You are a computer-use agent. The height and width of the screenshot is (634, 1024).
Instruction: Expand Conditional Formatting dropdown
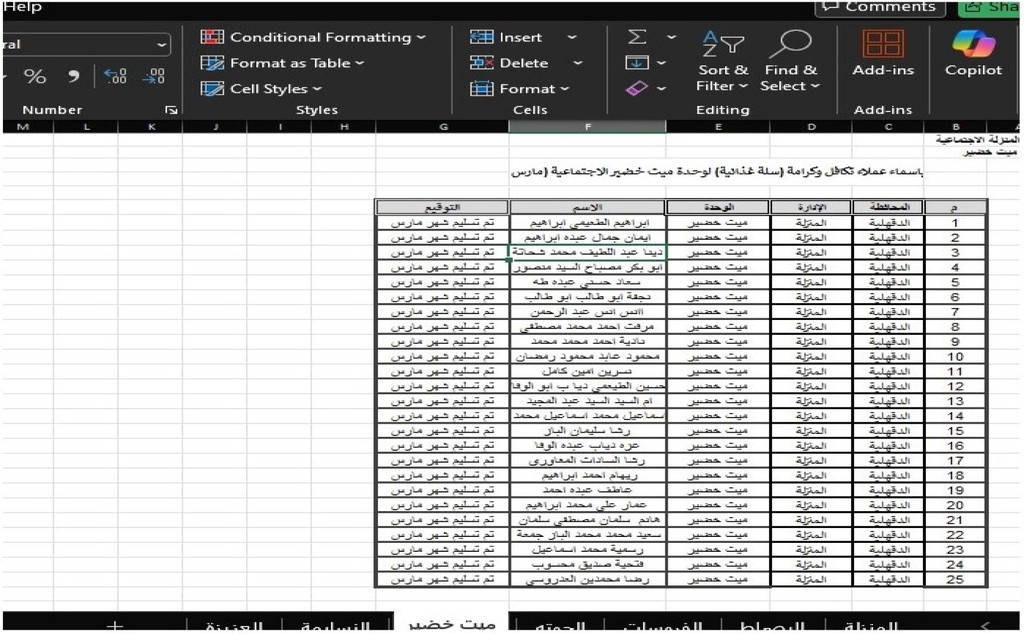tap(314, 37)
